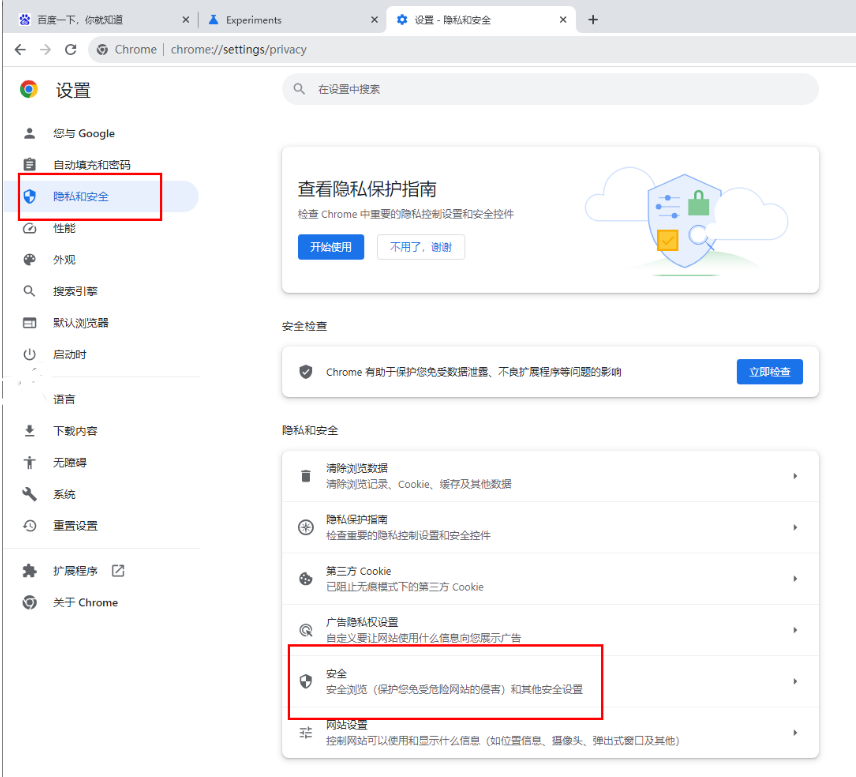
Task: Click the 不用了，谢谢 button
Action: pyautogui.click(x=421, y=247)
